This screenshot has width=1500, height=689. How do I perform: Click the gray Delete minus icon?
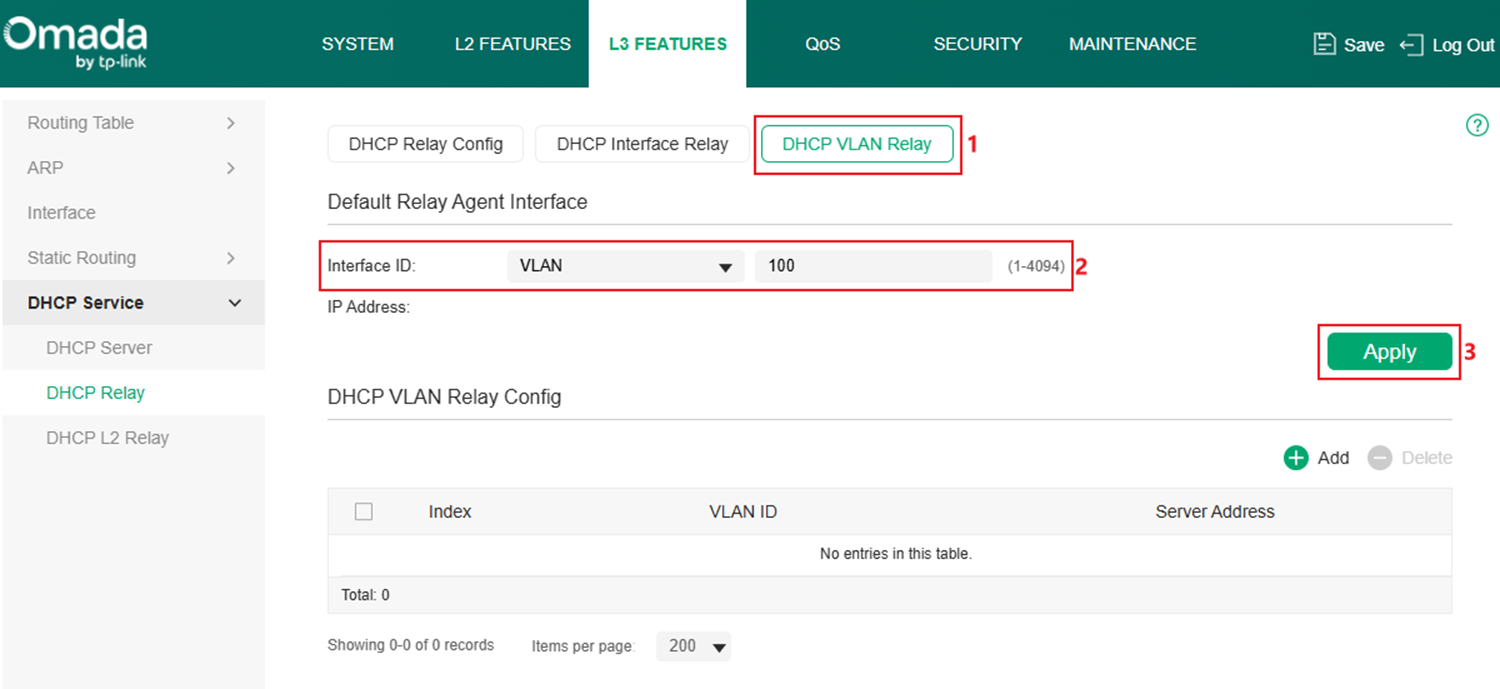1380,458
